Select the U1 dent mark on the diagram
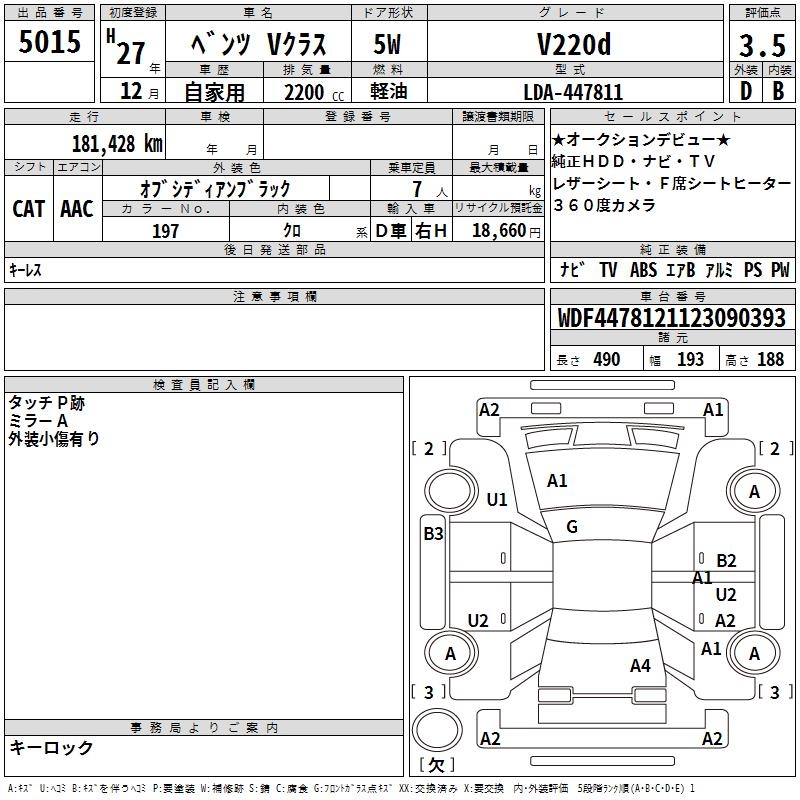 point(496,500)
